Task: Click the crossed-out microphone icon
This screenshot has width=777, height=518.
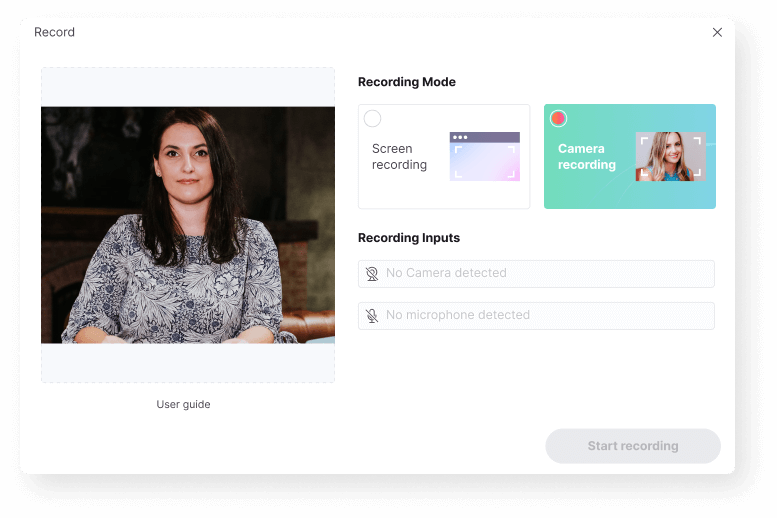Action: pos(372,316)
